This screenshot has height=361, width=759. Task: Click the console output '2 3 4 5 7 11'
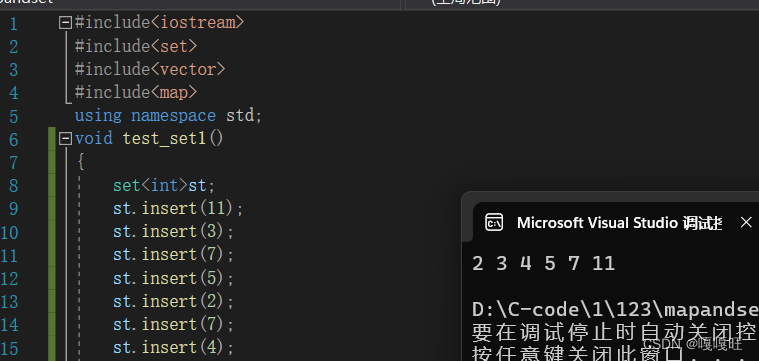pyautogui.click(x=543, y=264)
